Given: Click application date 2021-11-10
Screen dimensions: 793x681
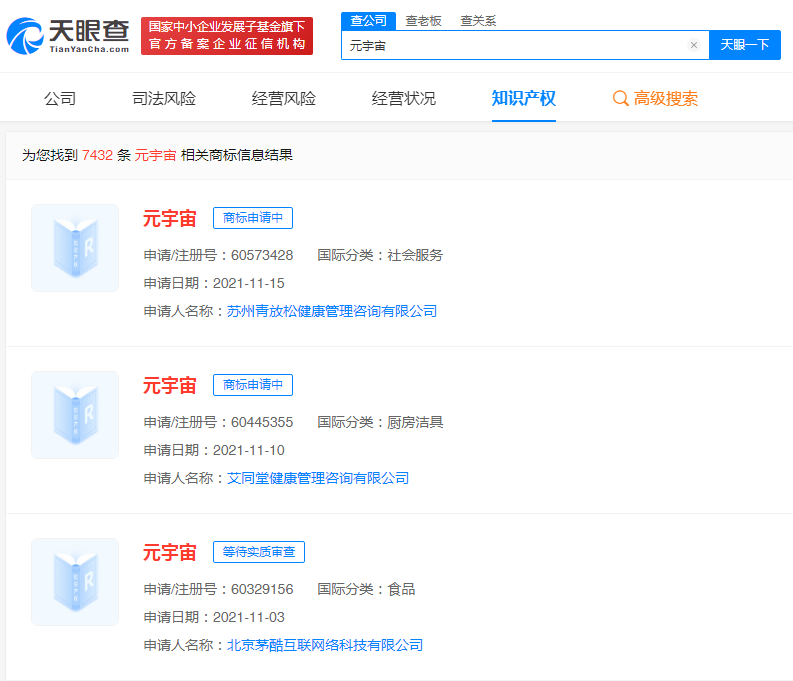Looking at the screenshot, I should click(249, 450).
